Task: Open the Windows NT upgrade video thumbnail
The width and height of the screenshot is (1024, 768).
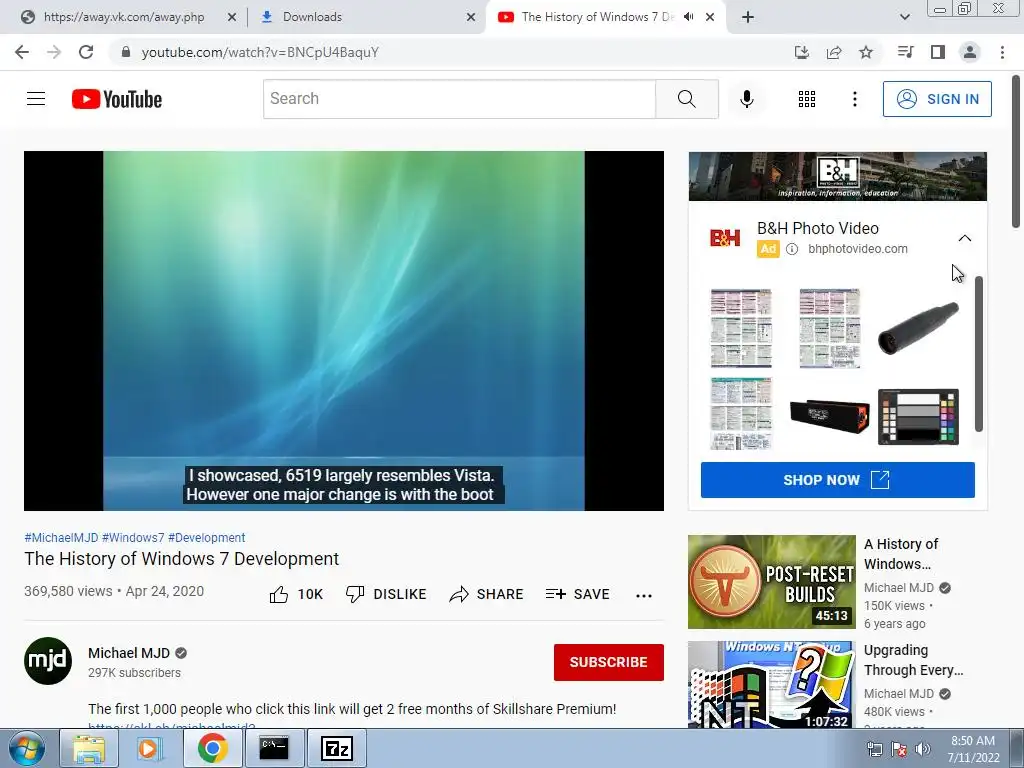Action: (771, 684)
